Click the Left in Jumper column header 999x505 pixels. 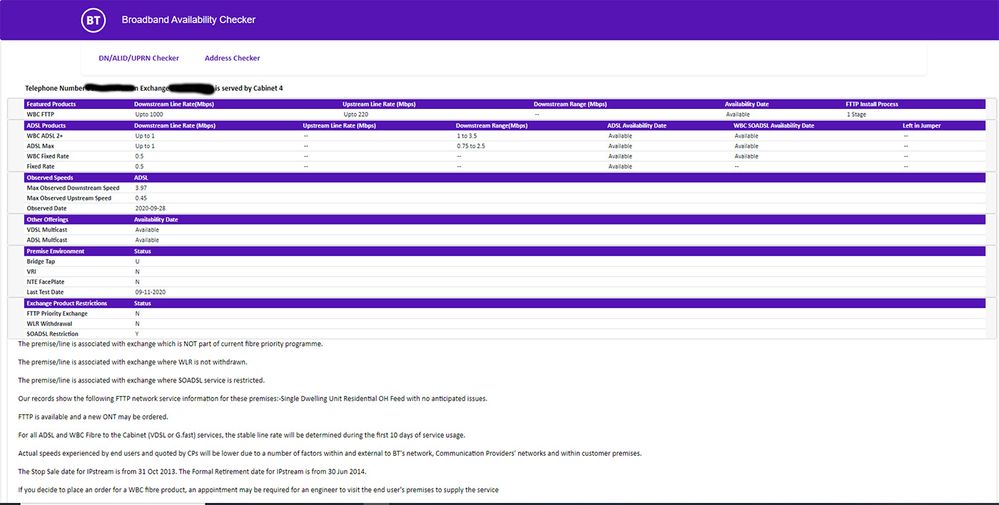click(921, 125)
